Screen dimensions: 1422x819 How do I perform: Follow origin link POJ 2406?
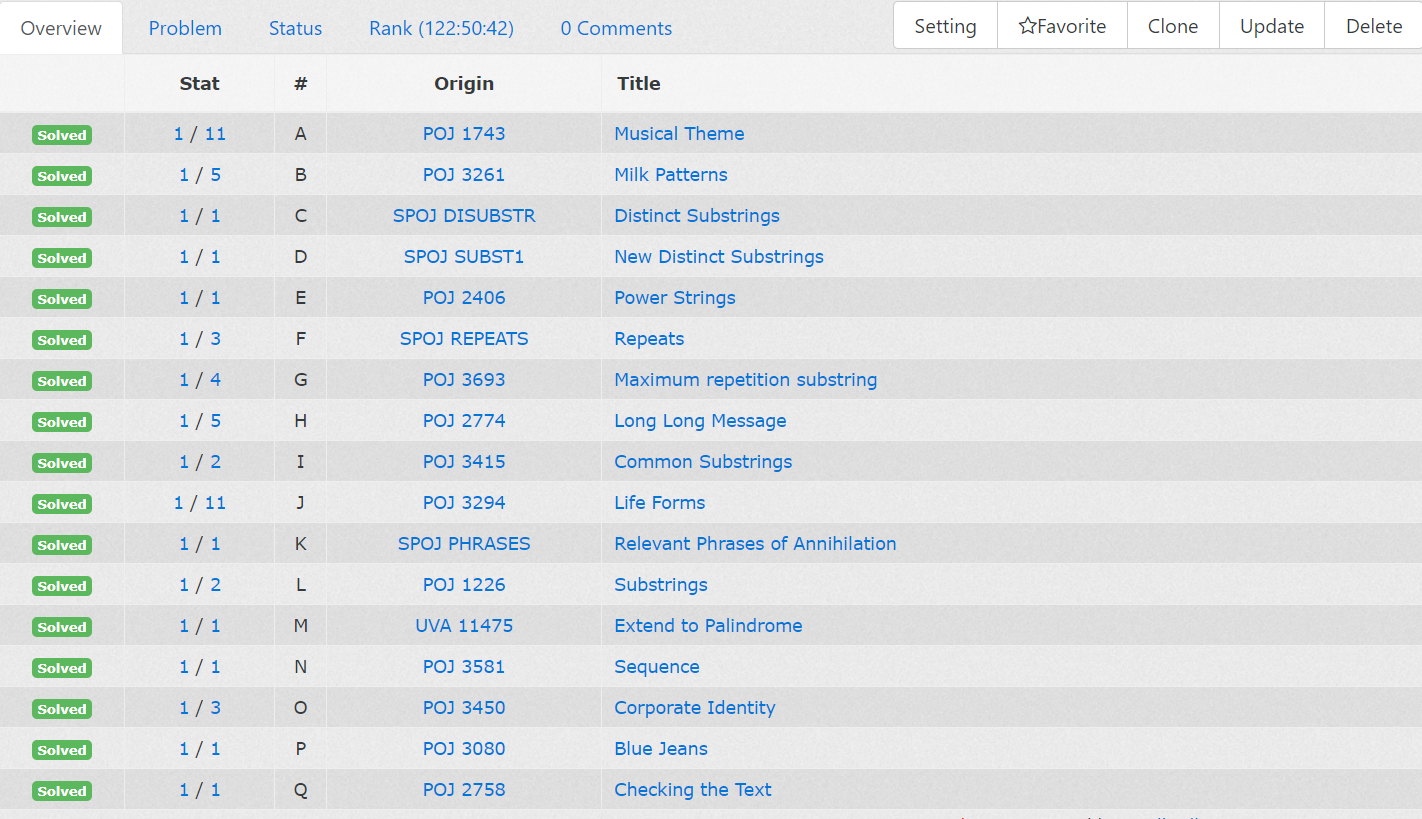pyautogui.click(x=464, y=297)
